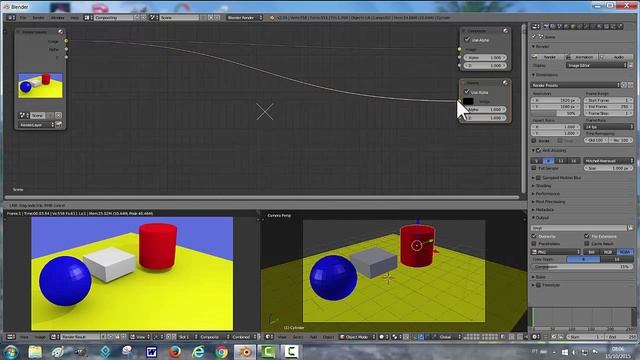
Task: Open image editor type icon in bottom-left header
Action: 11,337
